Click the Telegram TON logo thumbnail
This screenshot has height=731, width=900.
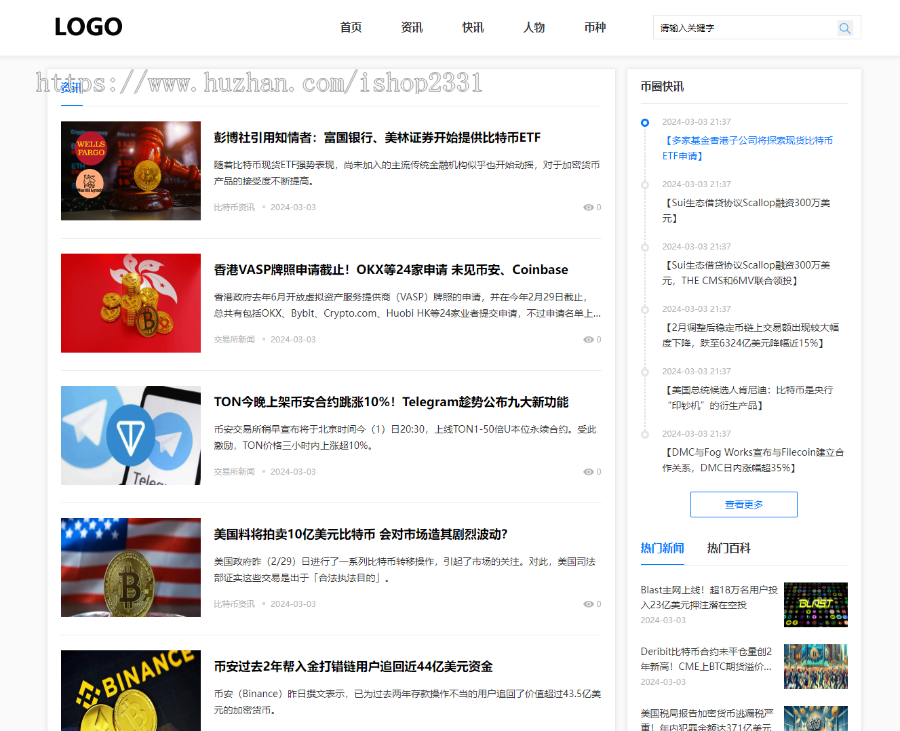click(131, 436)
